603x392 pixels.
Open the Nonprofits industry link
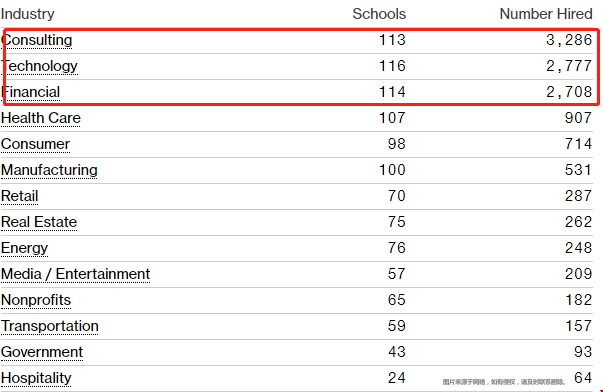36,300
